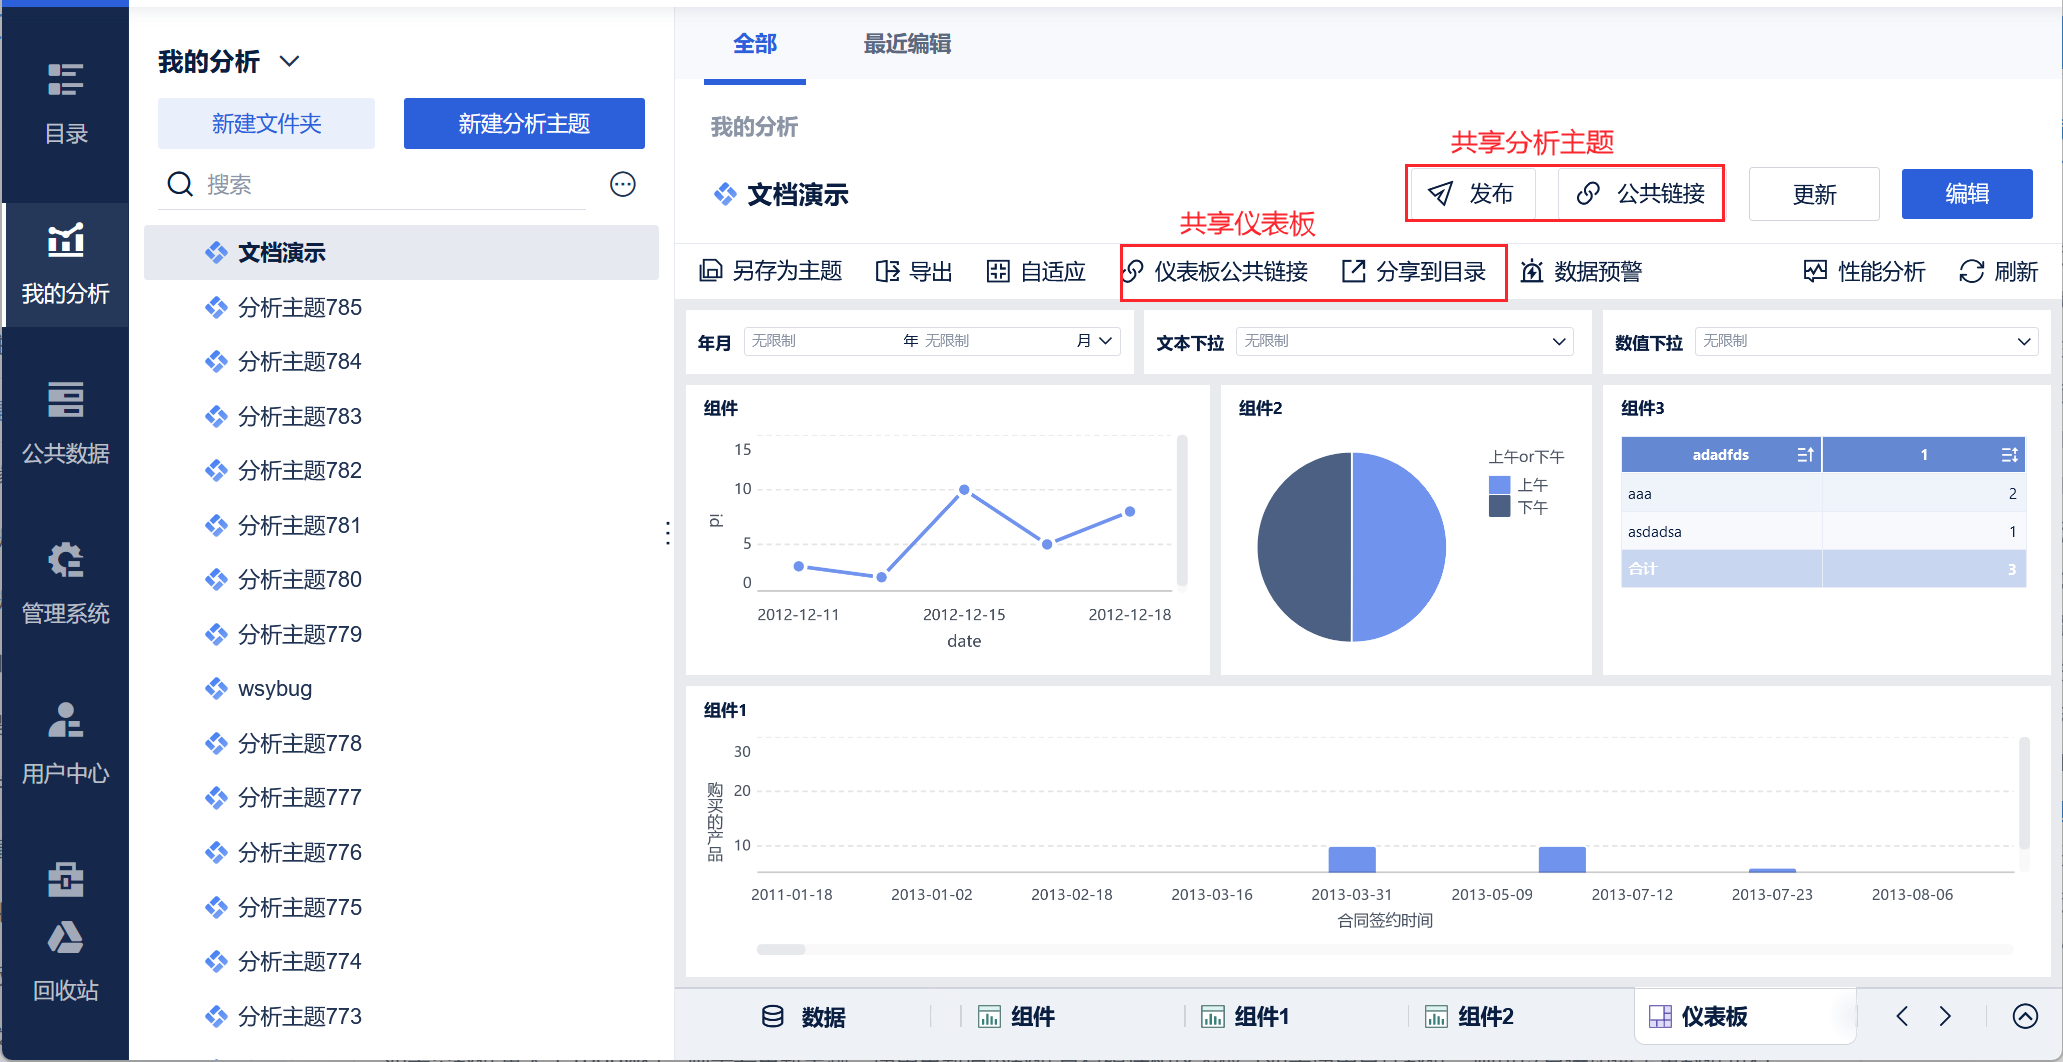The width and height of the screenshot is (2063, 1062).
Task: Sort the column 1 header icon
Action: [2009, 455]
